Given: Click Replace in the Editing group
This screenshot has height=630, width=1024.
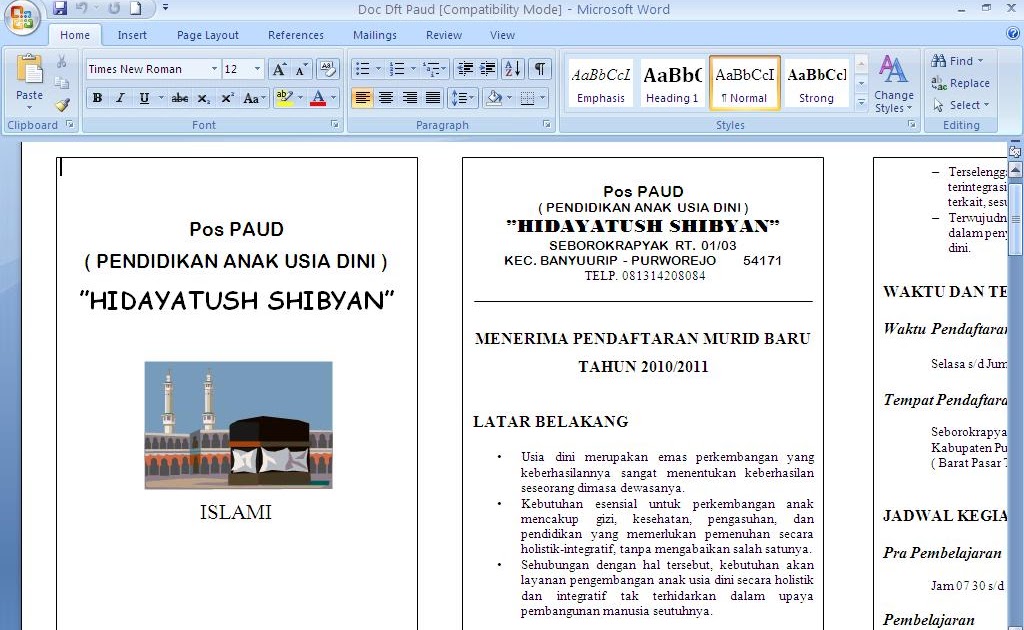Looking at the screenshot, I should click(x=963, y=83).
